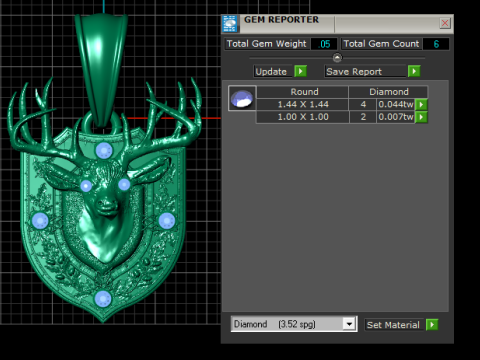Select the gem on shield's left edge
Screen dimensions: 480x360
pos(40,221)
